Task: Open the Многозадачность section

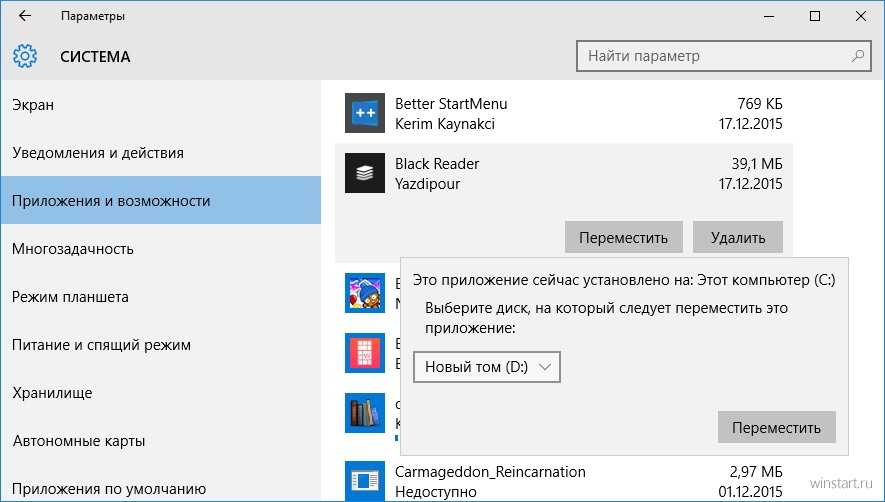Action: [x=161, y=249]
